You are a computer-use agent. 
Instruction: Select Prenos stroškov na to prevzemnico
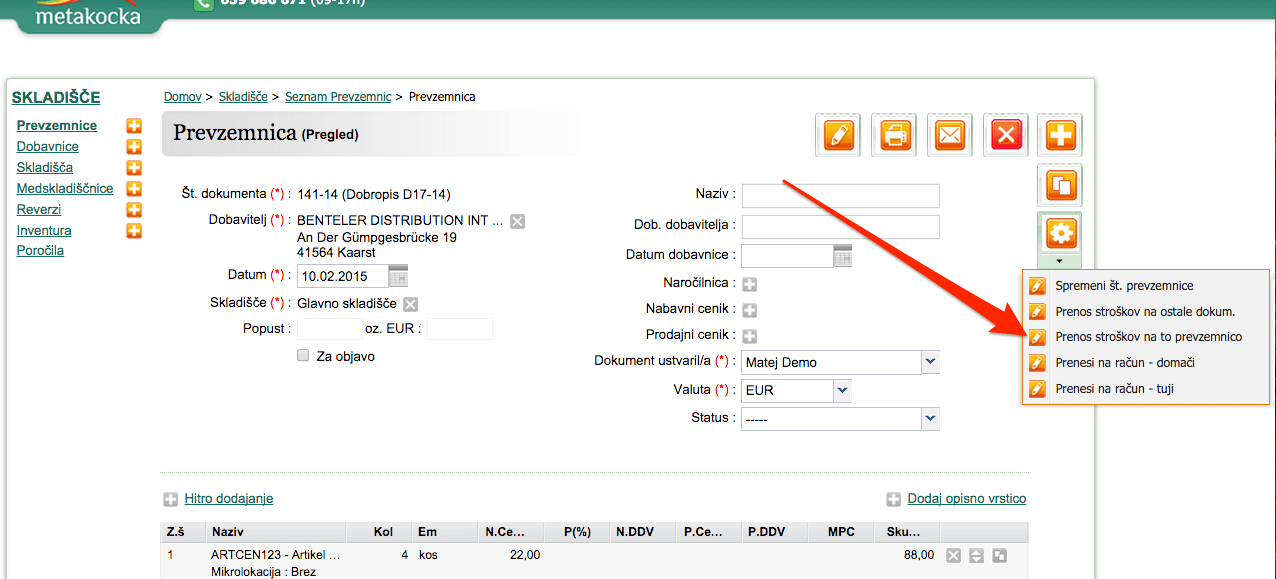pyautogui.click(x=1148, y=337)
